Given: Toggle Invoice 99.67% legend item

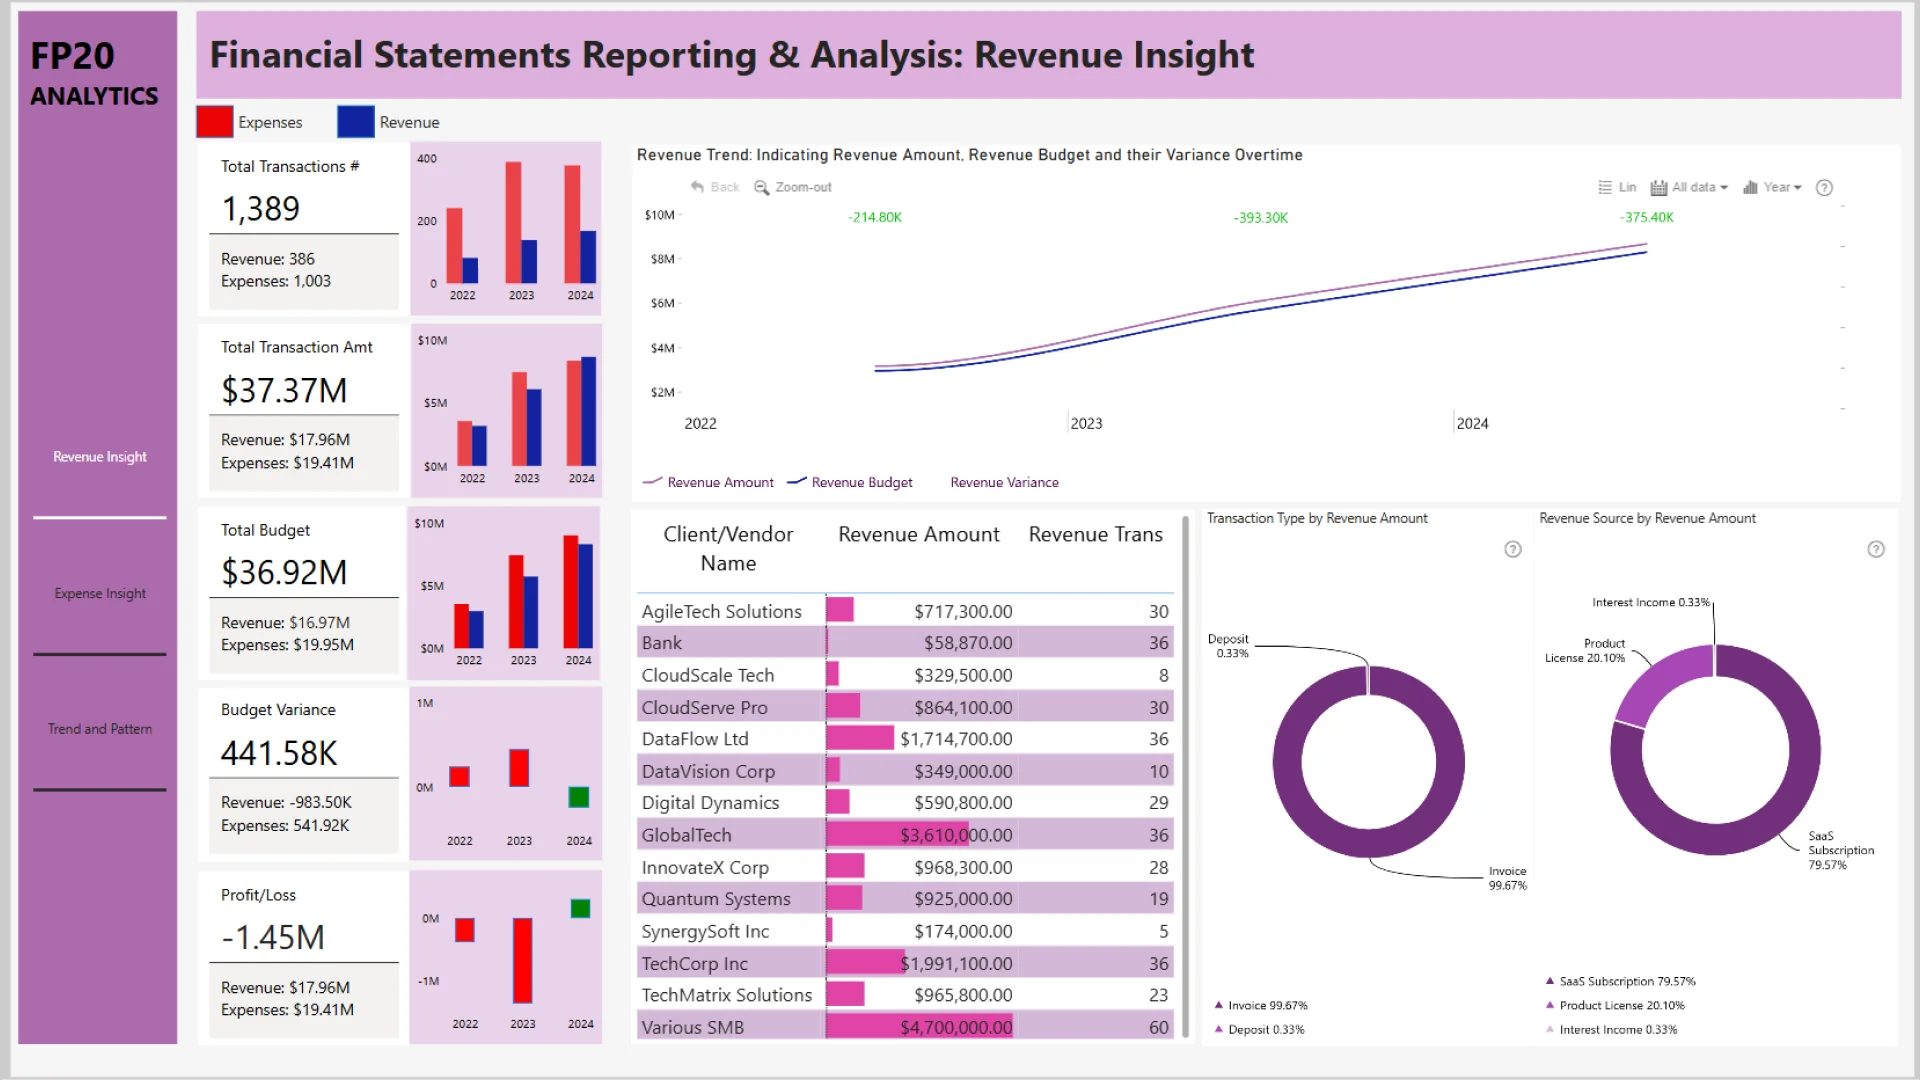Looking at the screenshot, I should (x=1266, y=1005).
